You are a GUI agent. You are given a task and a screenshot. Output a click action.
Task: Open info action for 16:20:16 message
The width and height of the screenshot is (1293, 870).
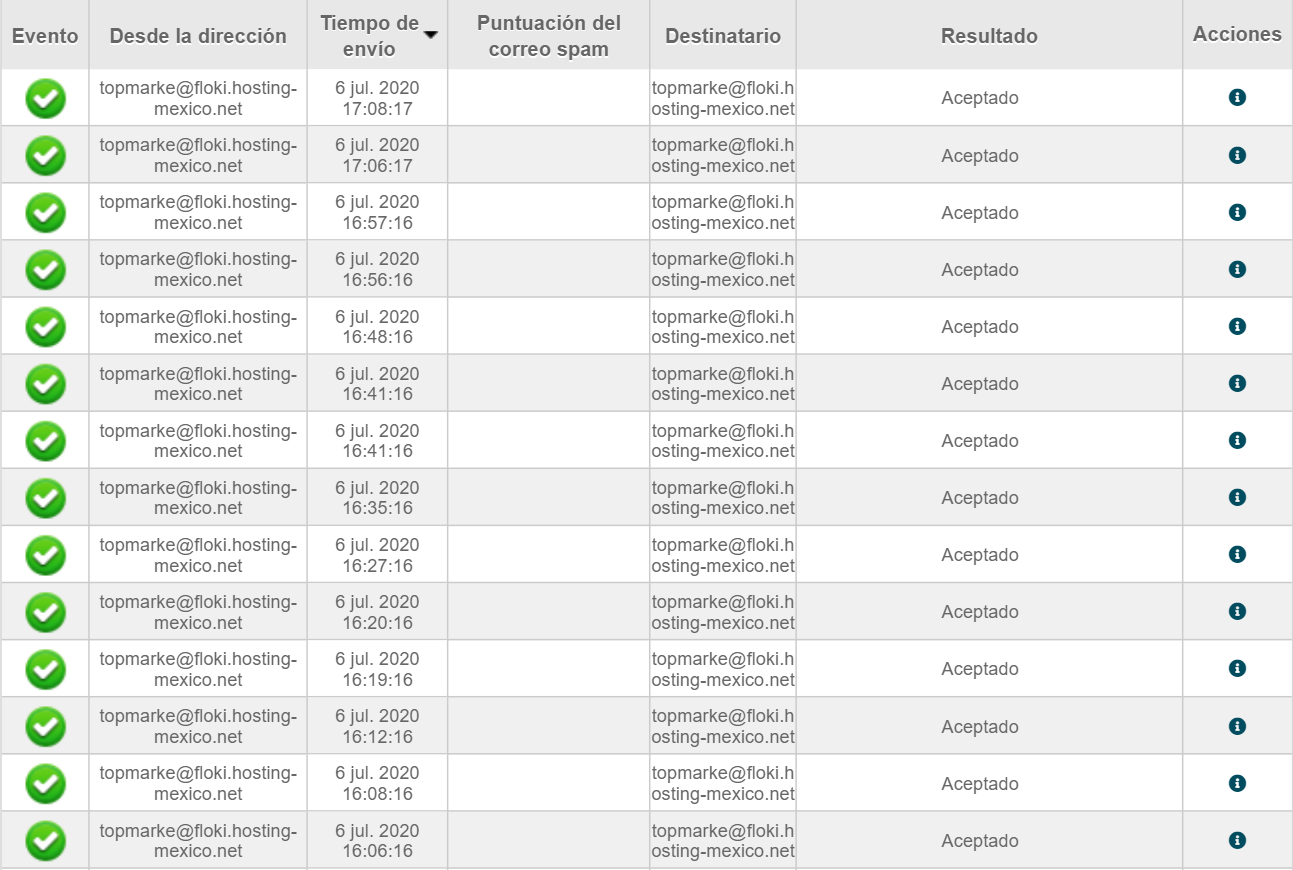pyautogui.click(x=1237, y=611)
